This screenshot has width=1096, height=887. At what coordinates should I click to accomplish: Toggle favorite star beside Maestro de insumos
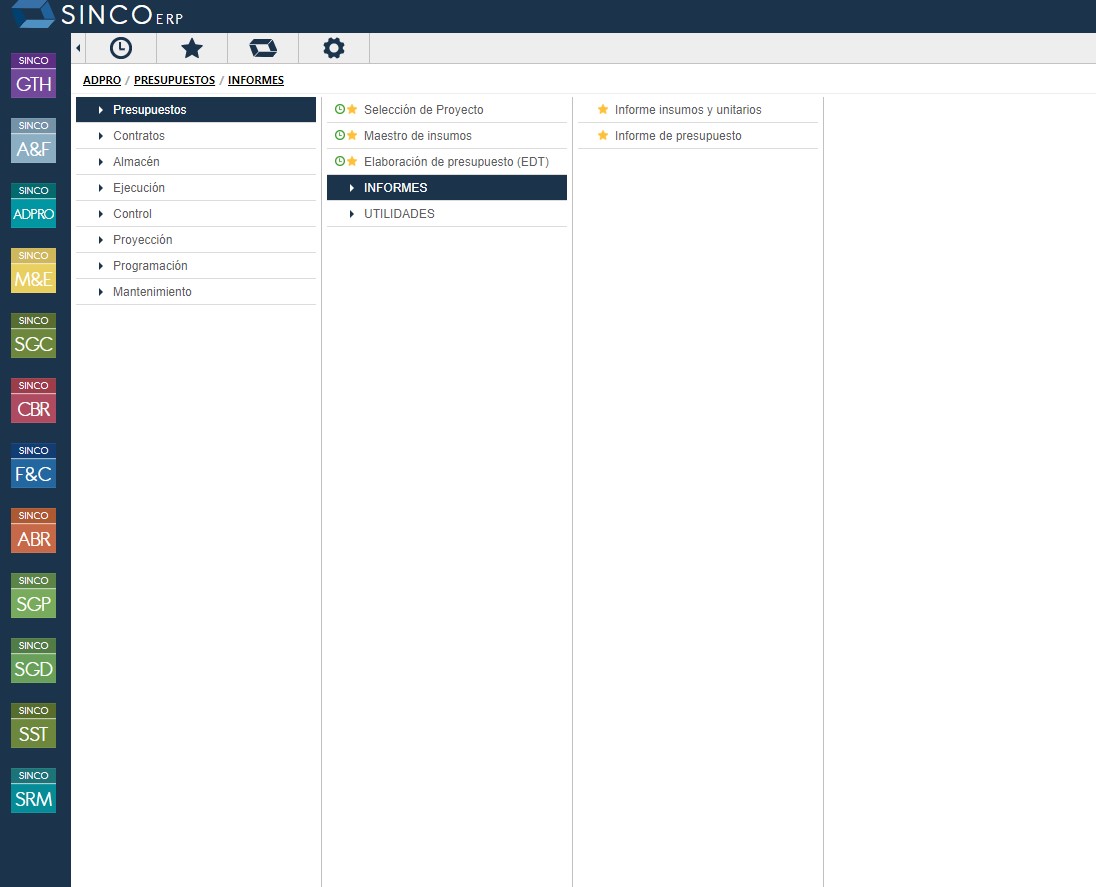(351, 135)
